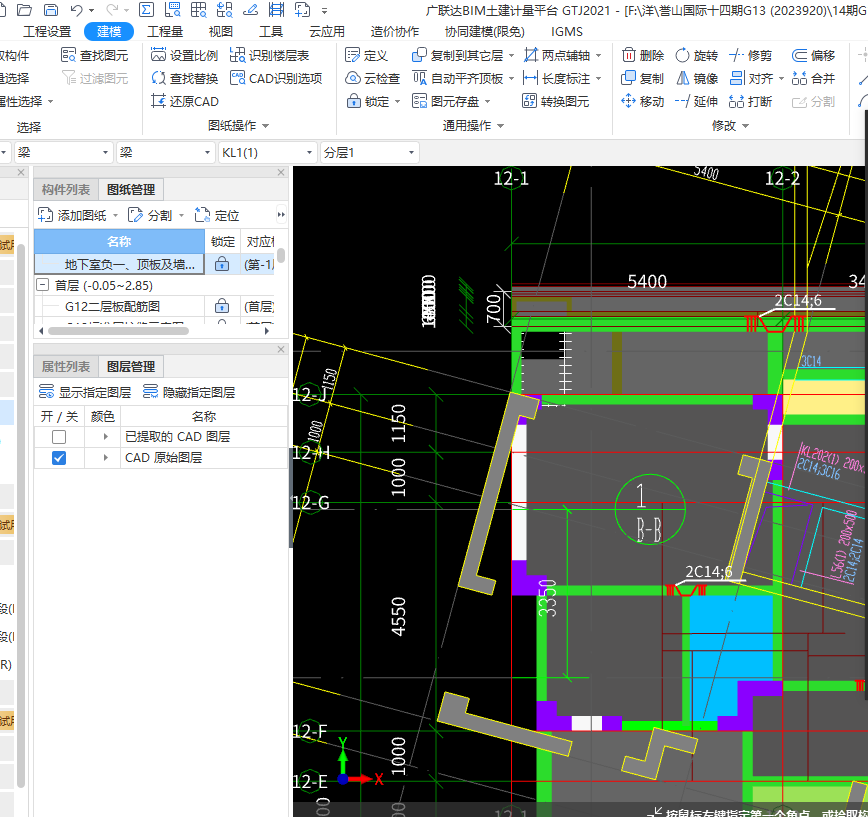Click 复制到其它层 tool
Viewport: 868px width, 817px height.
tap(457, 55)
